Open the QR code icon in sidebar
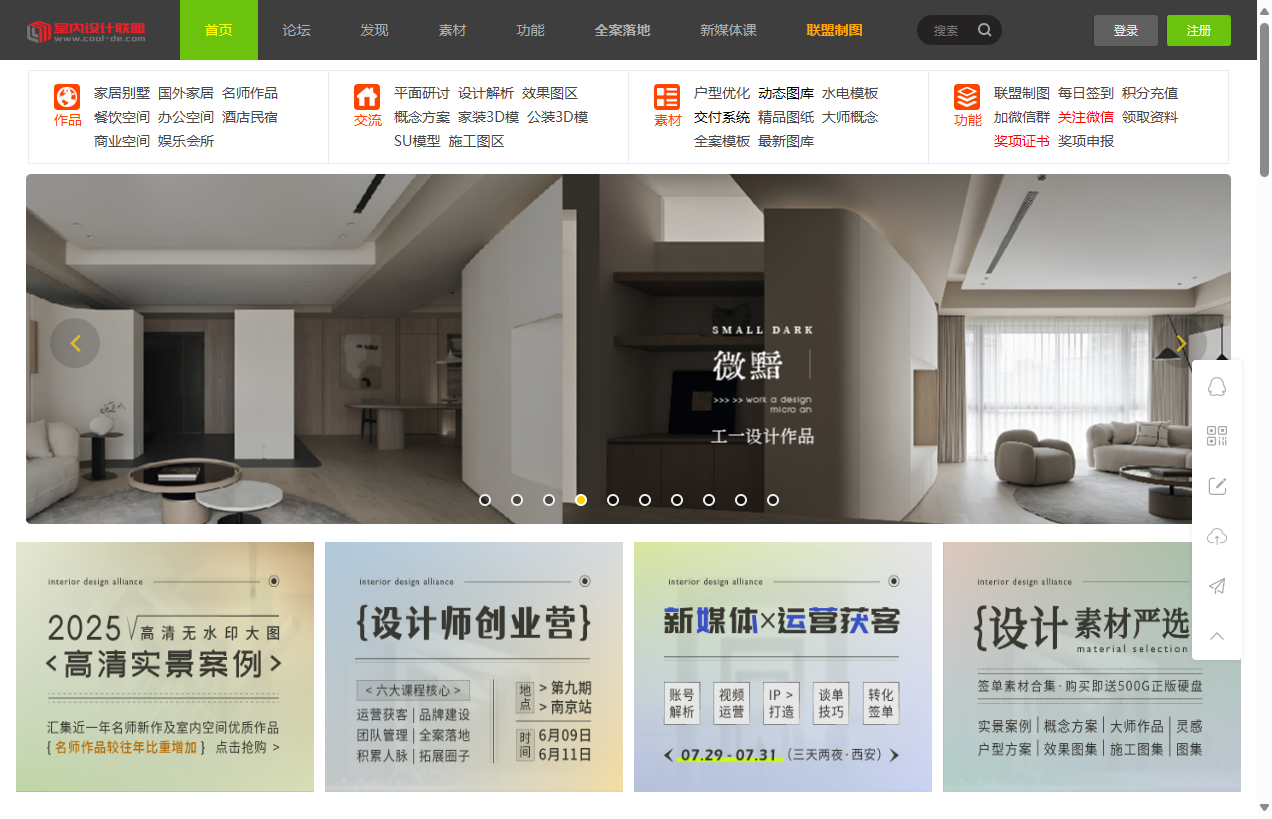This screenshot has height=819, width=1272. 1217,436
